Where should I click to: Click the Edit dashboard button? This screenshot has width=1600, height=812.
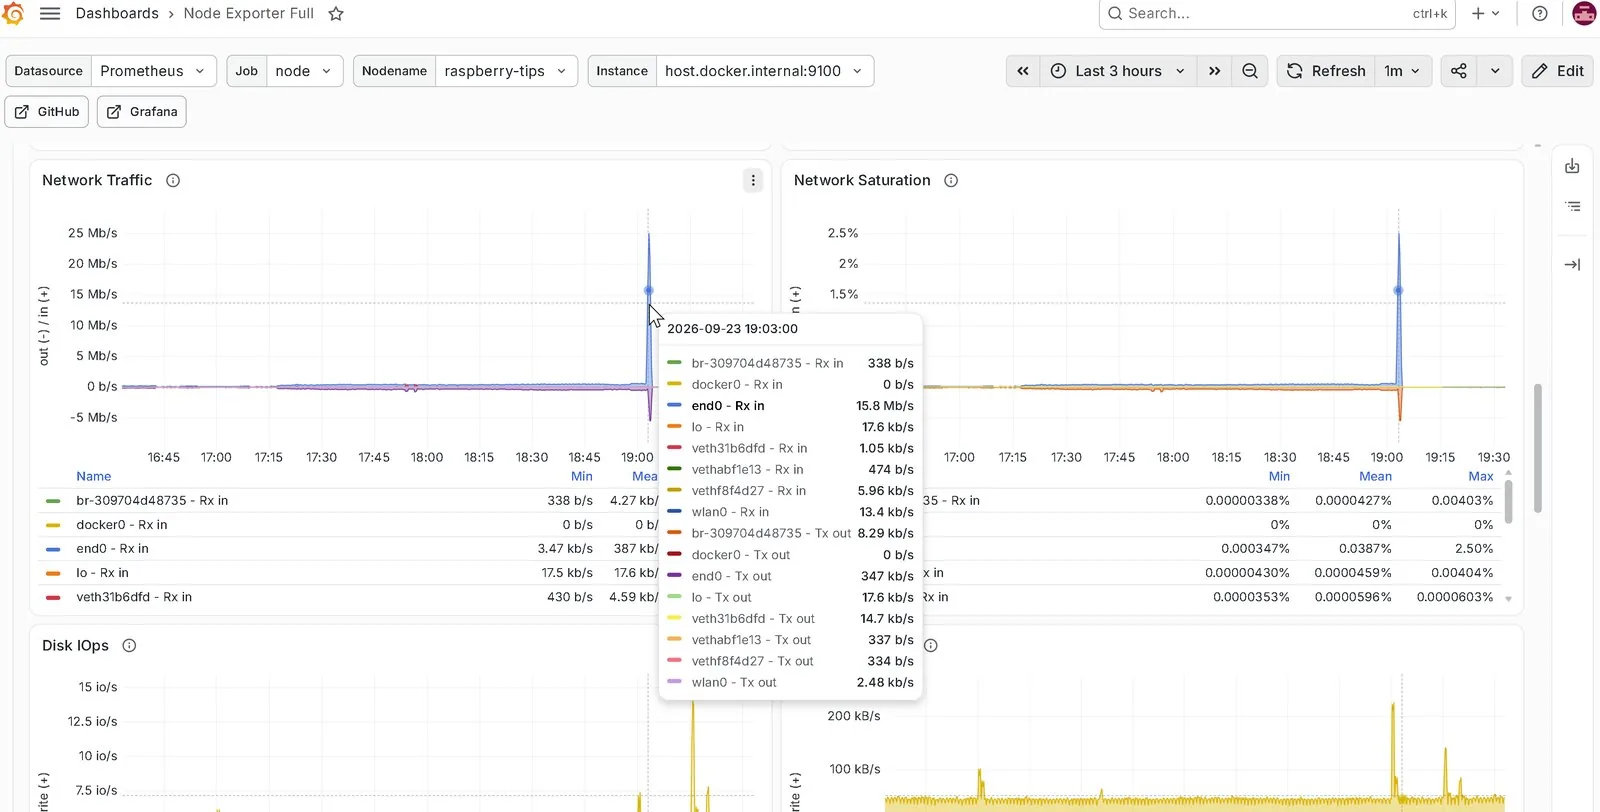click(x=1558, y=71)
